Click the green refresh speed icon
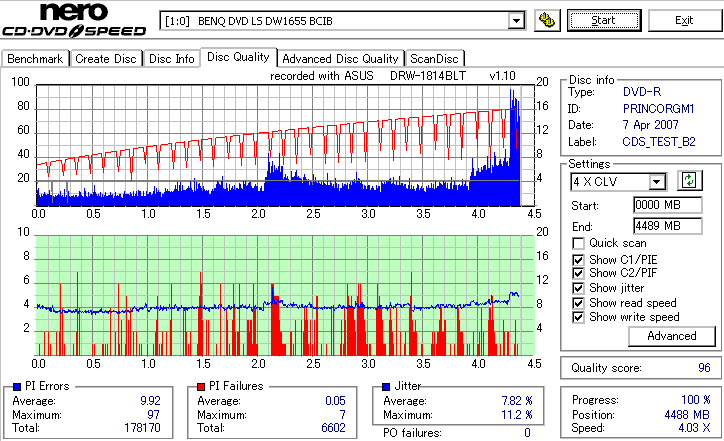Screen dimensions: 724x441 (689, 181)
